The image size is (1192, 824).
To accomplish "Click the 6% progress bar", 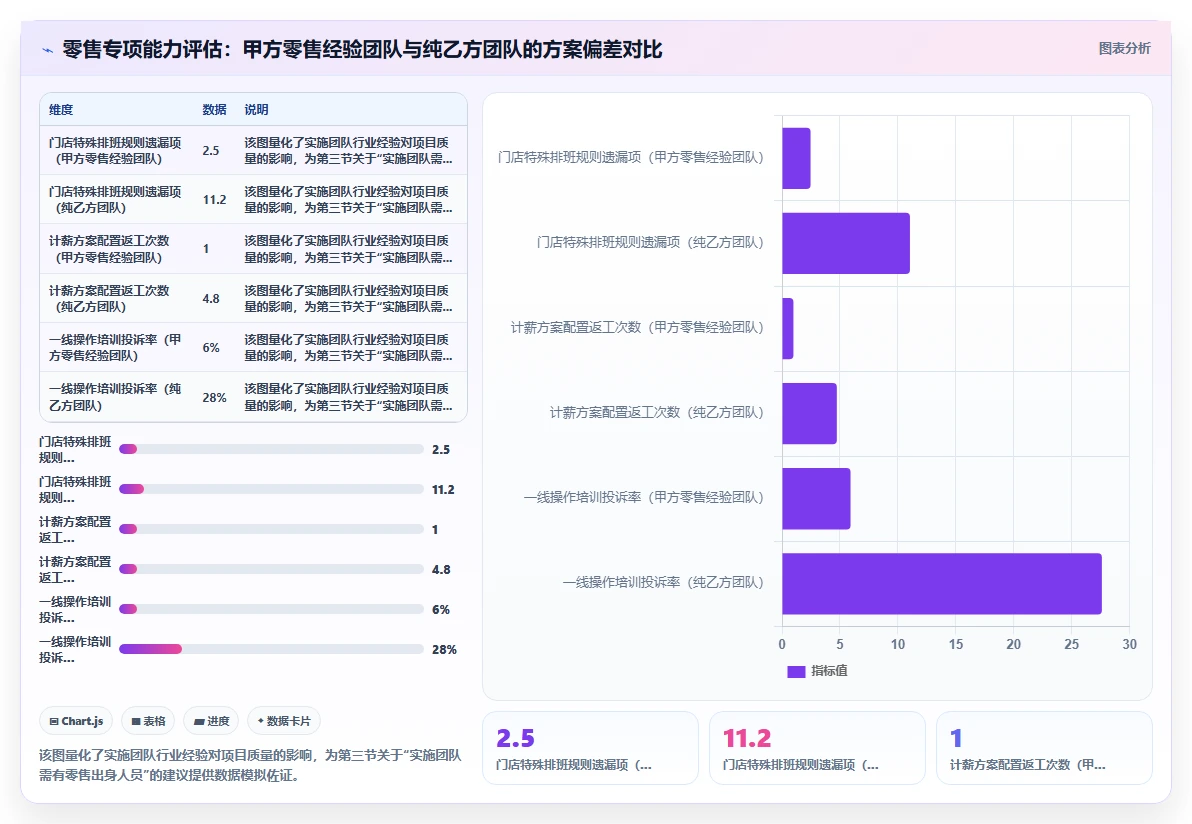I will (x=271, y=609).
